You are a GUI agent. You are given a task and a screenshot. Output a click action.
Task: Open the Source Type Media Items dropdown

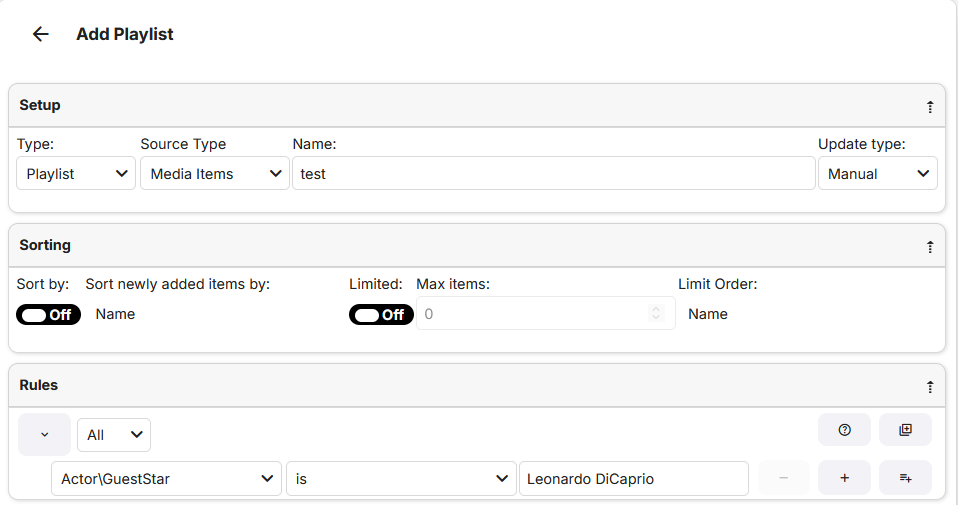coord(215,174)
